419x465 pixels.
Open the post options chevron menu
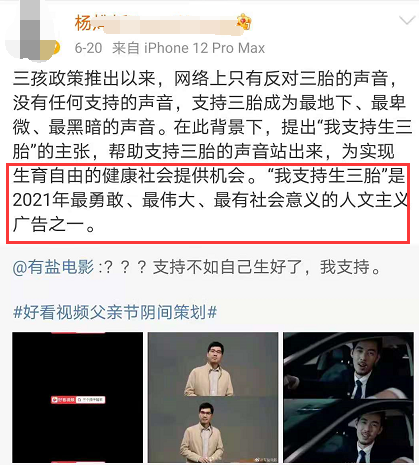coord(407,21)
